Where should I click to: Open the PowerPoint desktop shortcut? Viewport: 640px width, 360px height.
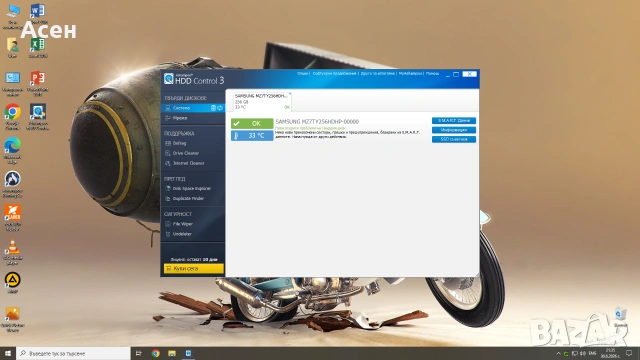[38, 83]
